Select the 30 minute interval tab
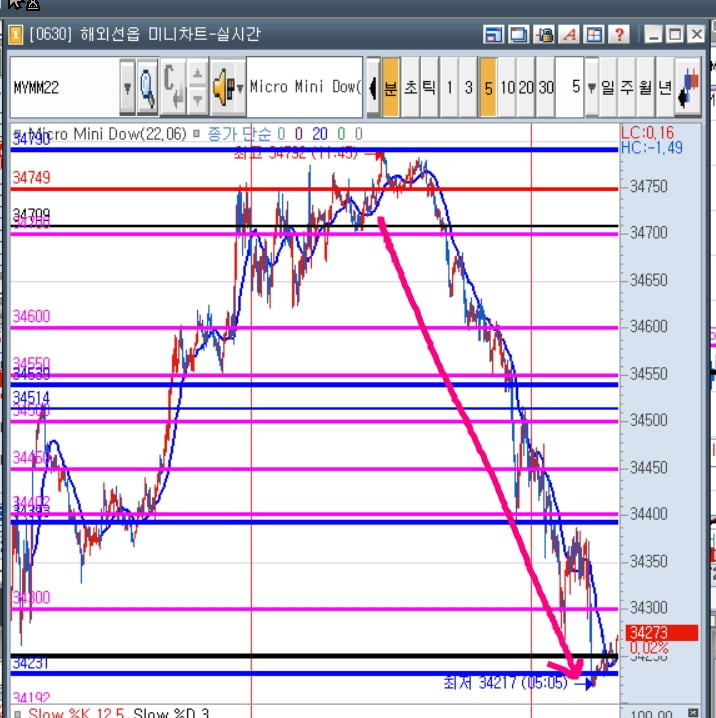Viewport: 716px width, 718px height. coord(546,87)
